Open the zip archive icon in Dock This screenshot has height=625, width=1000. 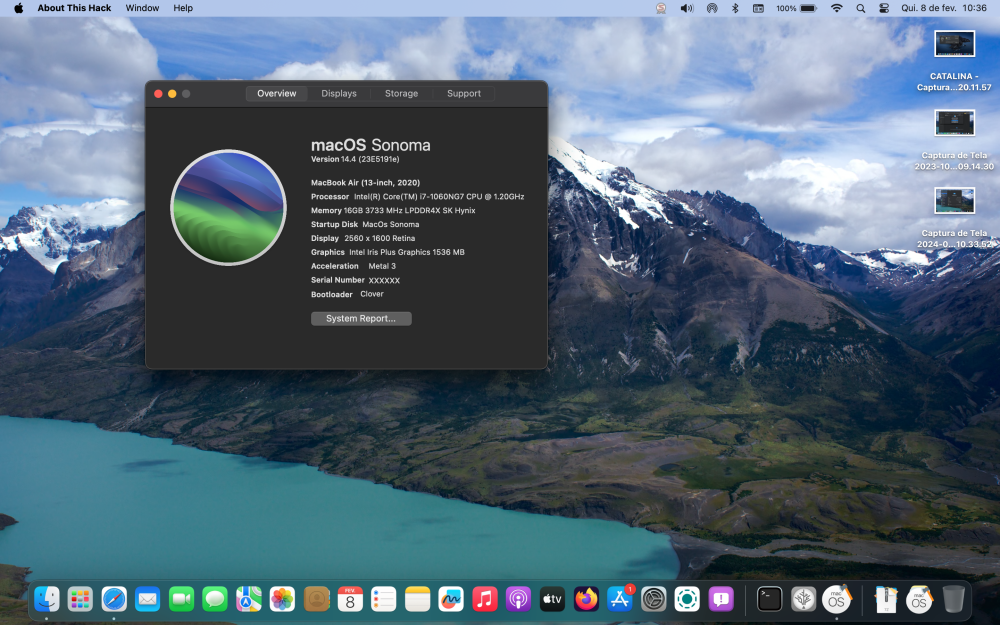pyautogui.click(x=885, y=599)
